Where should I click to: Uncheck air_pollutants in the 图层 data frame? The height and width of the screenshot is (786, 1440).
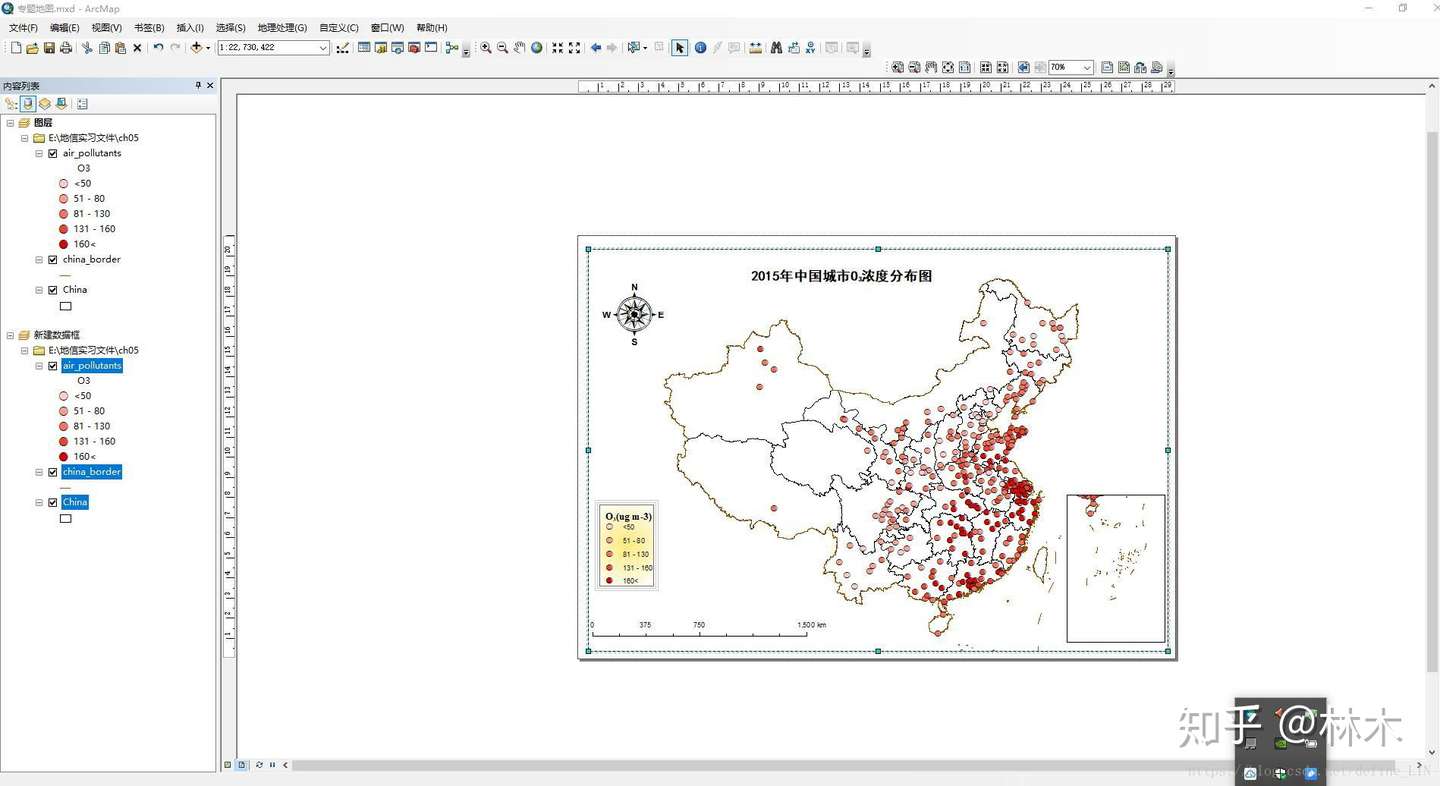[x=53, y=154]
